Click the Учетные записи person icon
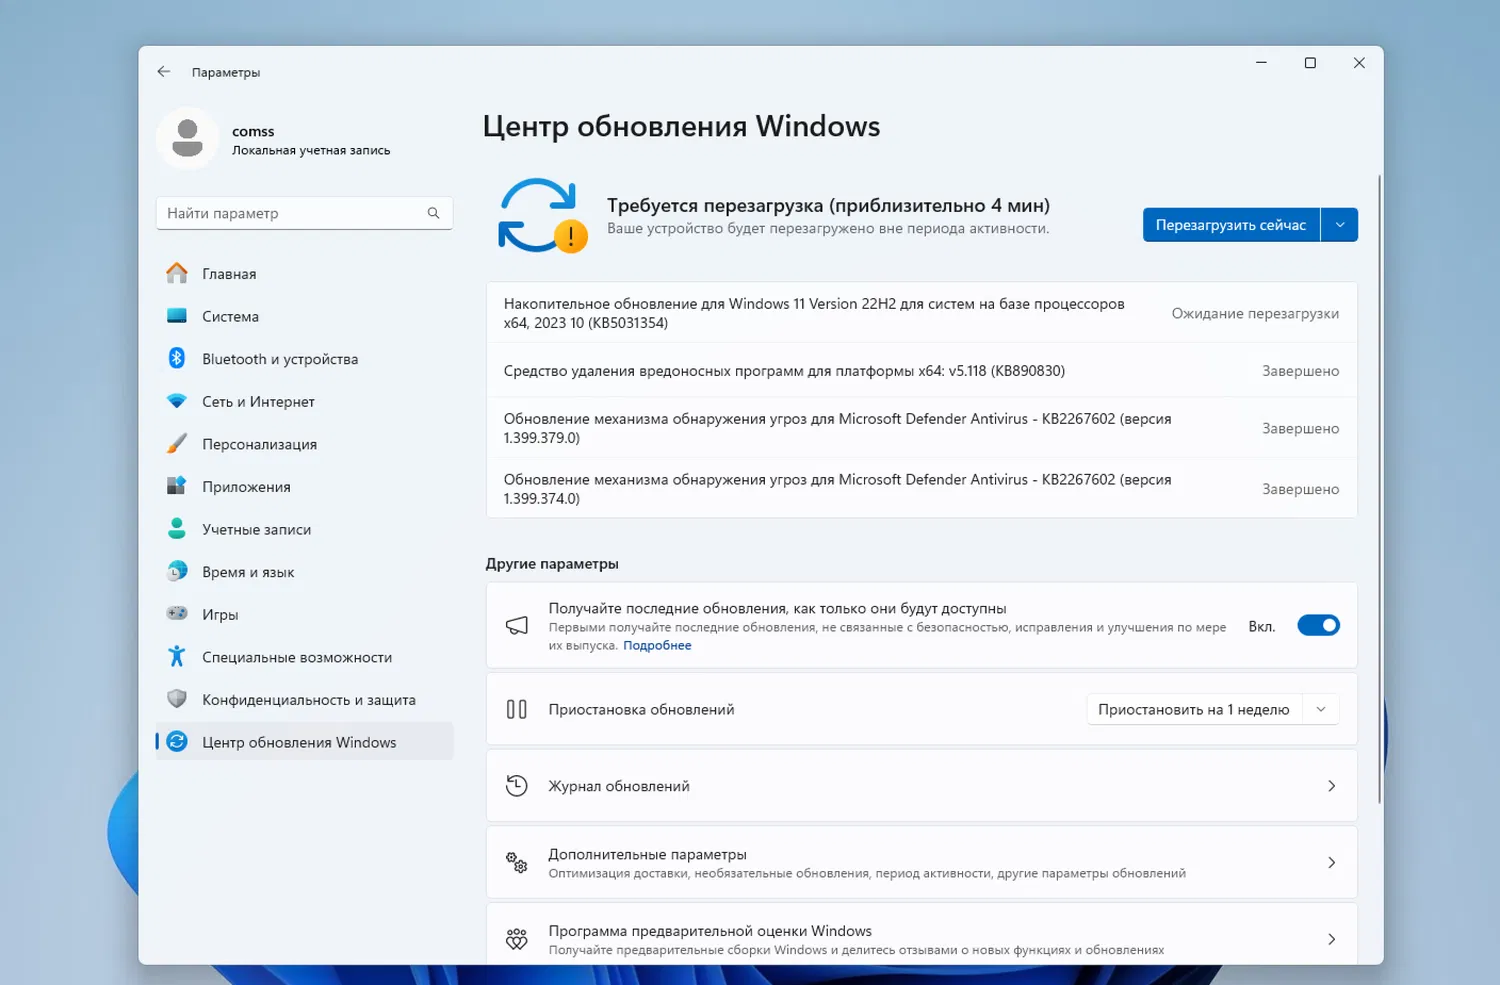 pyautogui.click(x=177, y=529)
